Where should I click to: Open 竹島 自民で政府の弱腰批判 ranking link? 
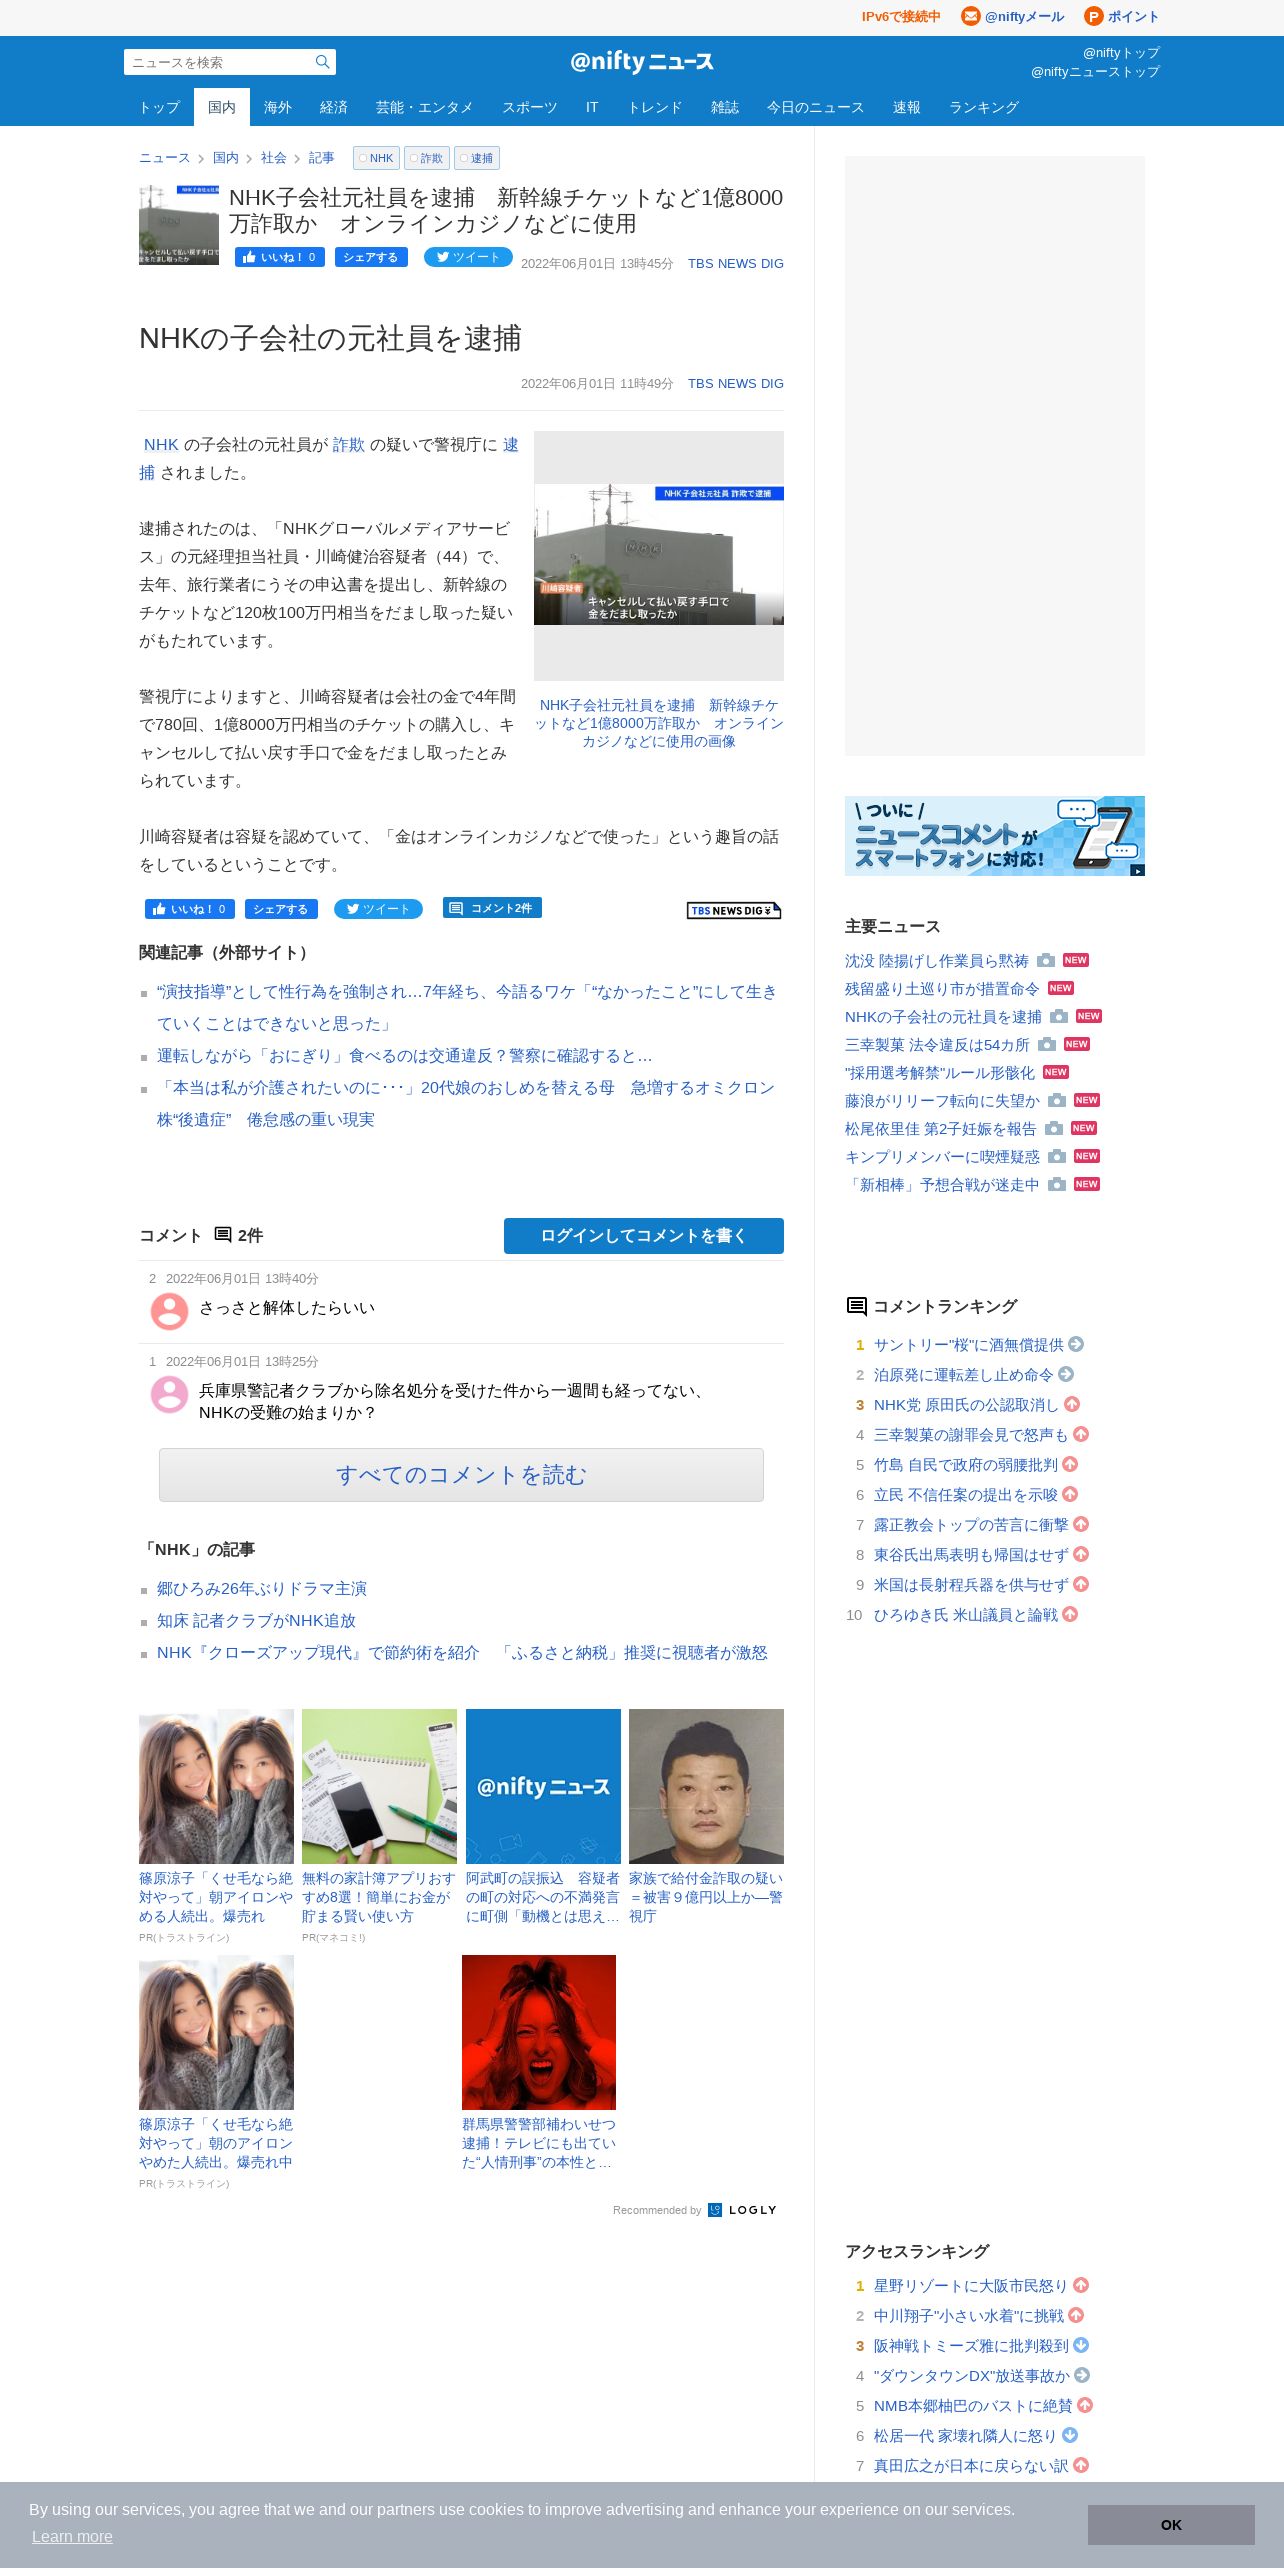tap(966, 1465)
